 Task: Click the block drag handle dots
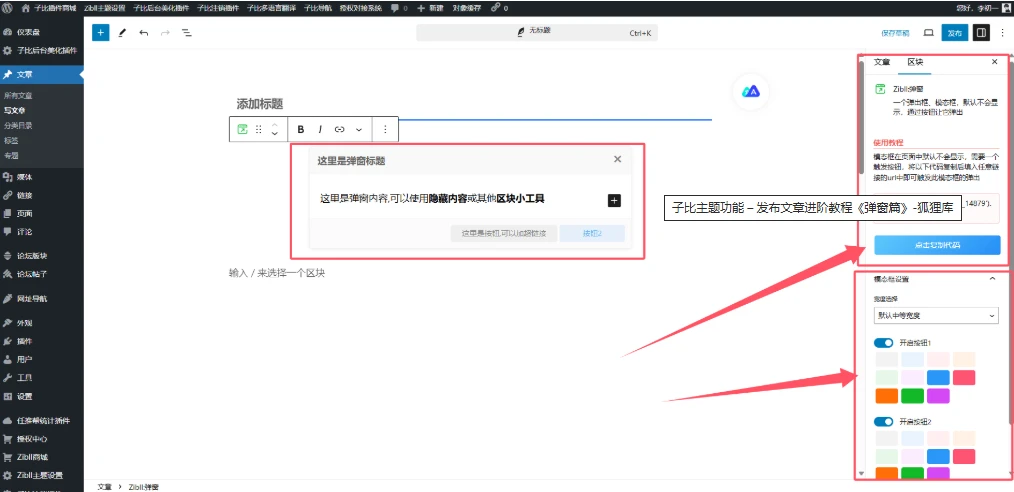click(259, 129)
